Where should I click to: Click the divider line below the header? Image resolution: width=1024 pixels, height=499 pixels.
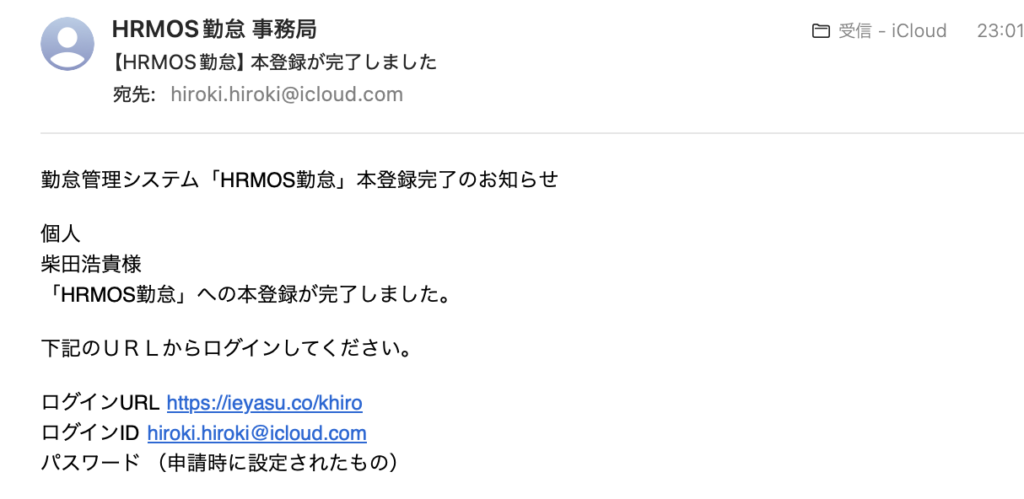530,133
